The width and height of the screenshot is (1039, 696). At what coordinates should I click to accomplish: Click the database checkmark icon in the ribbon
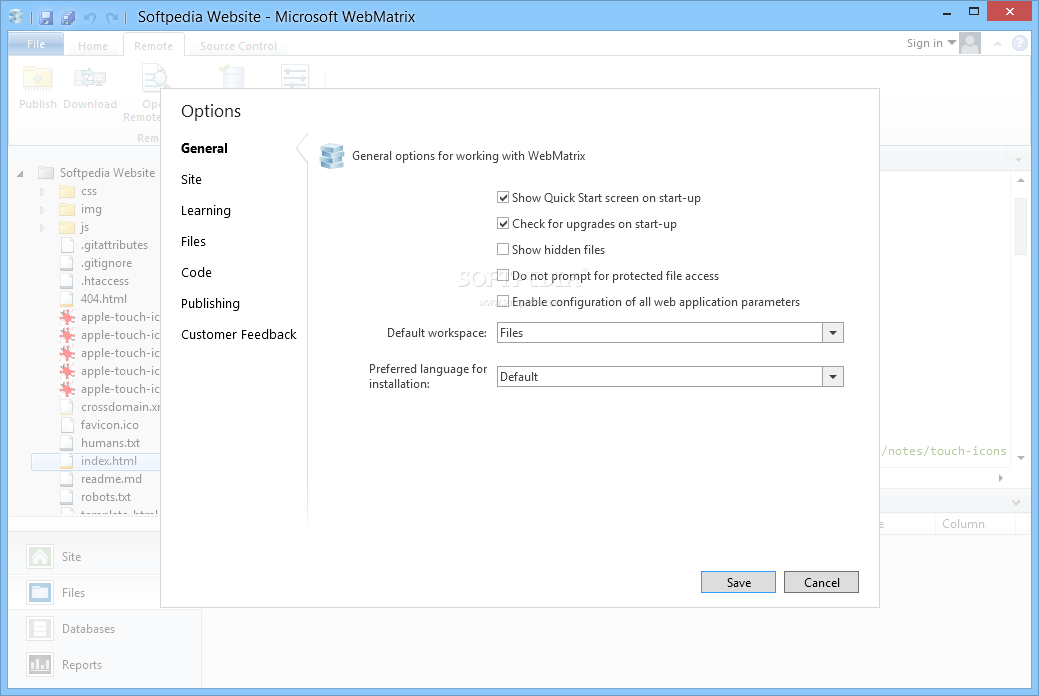pos(231,76)
